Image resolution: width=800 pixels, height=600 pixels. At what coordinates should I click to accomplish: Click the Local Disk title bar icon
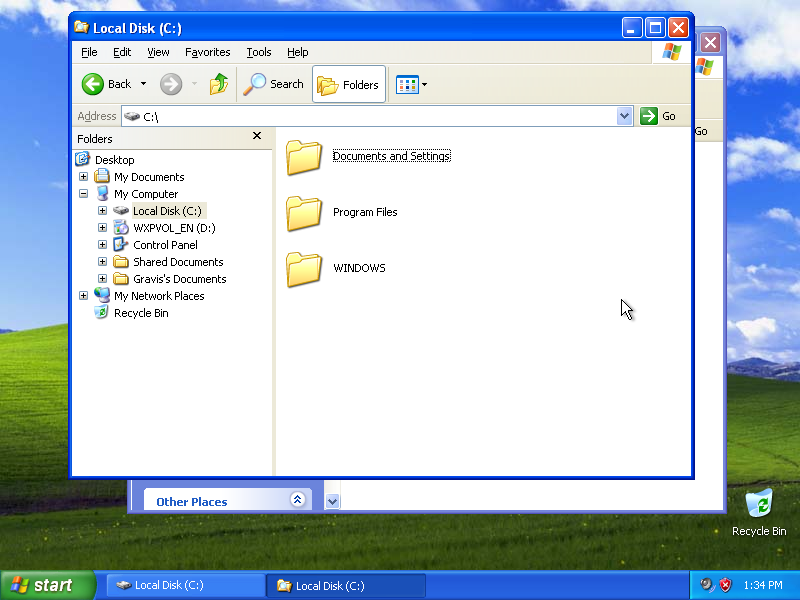point(81,27)
